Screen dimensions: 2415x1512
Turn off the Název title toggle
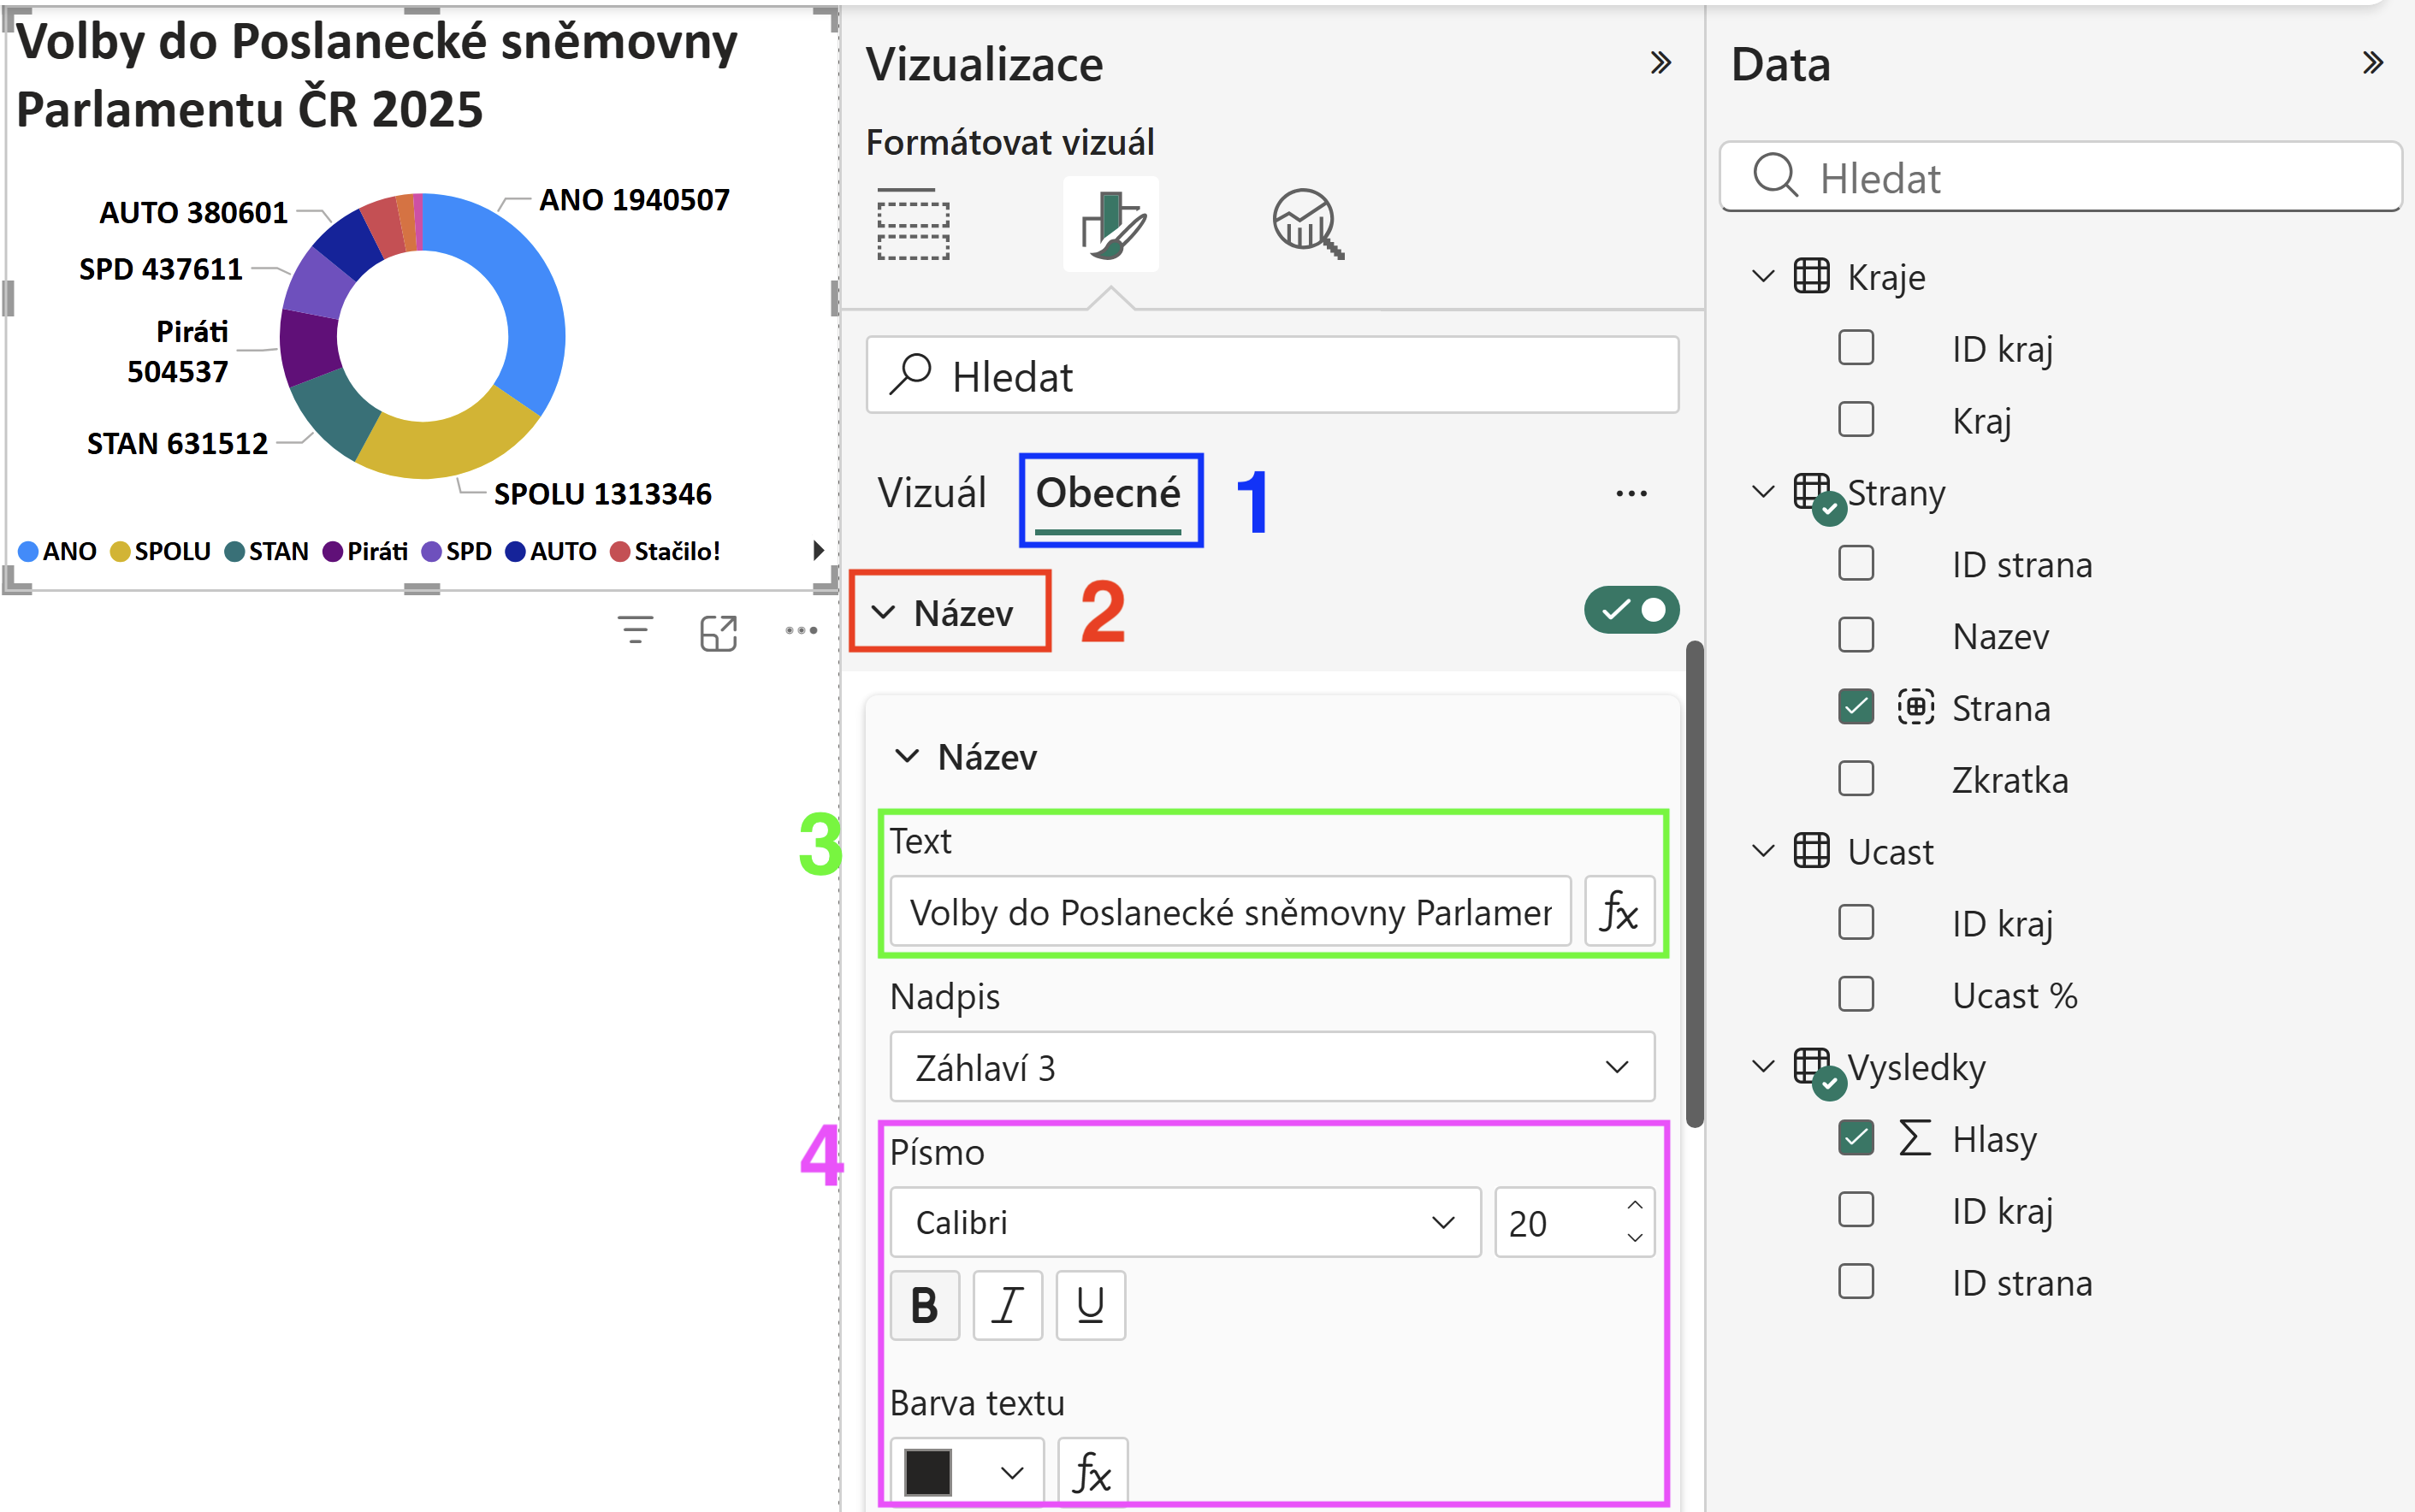tap(1631, 610)
